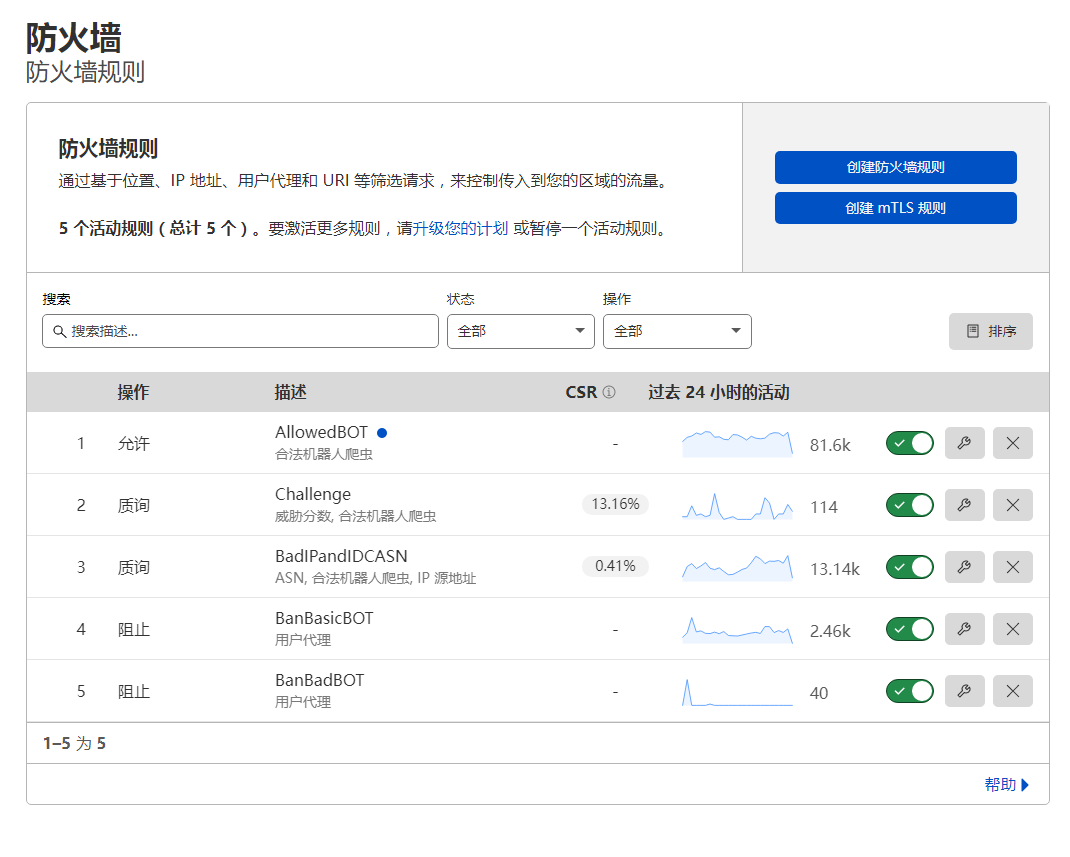Click the 13.16% CSR badge

615,504
